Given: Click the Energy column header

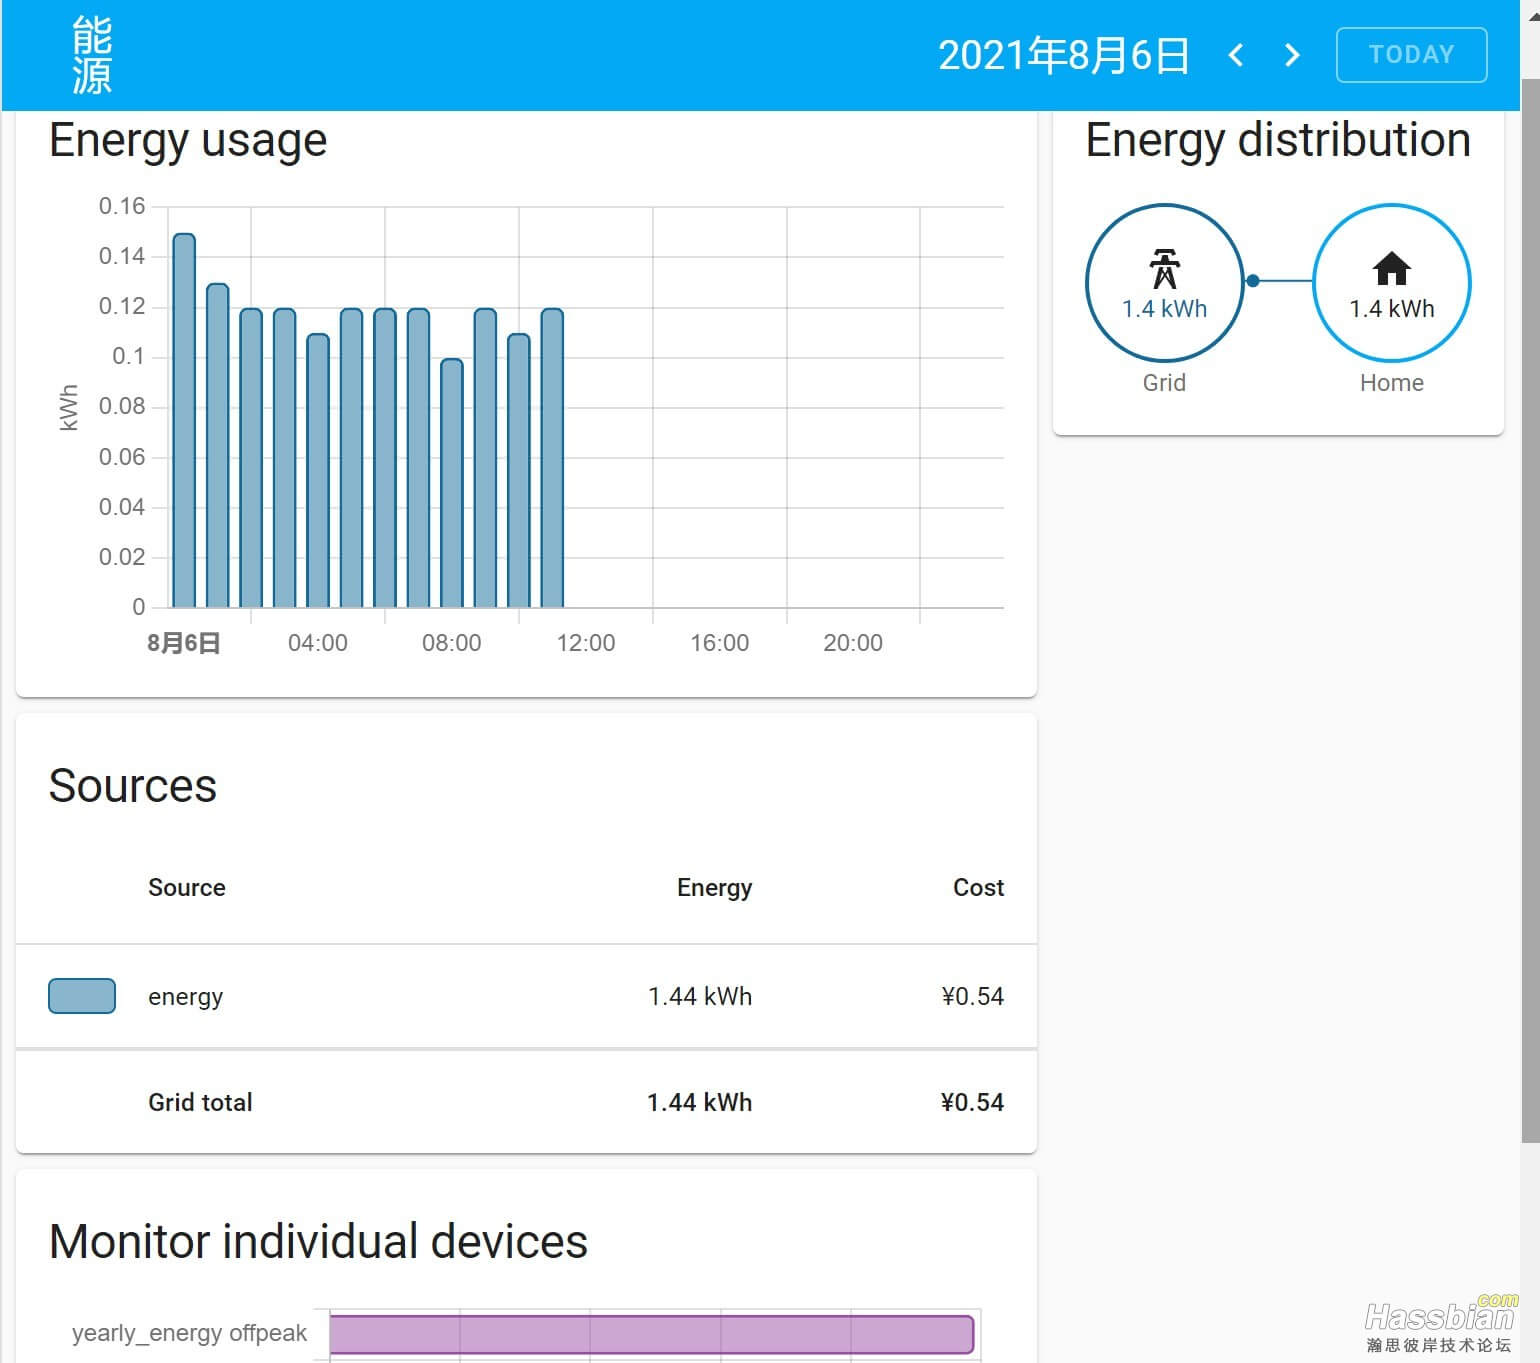Looking at the screenshot, I should pos(714,888).
